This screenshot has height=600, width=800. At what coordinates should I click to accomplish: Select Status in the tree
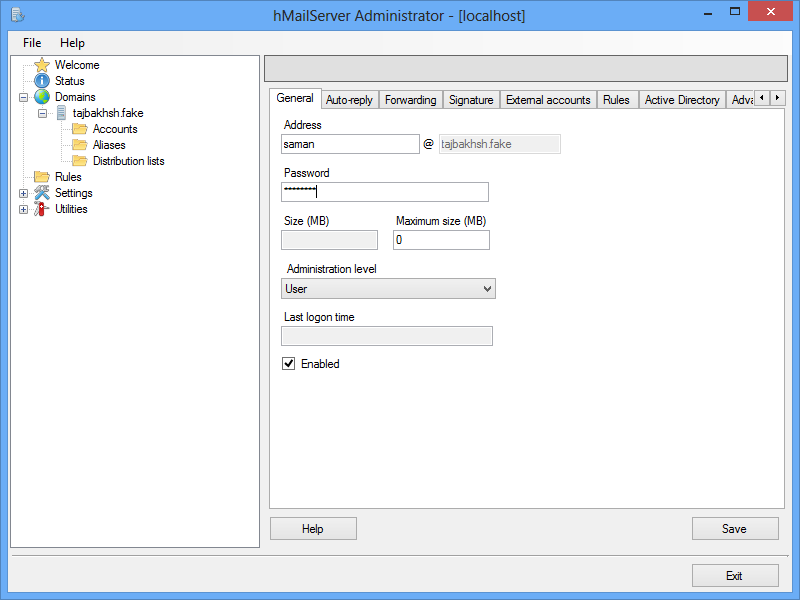point(70,81)
